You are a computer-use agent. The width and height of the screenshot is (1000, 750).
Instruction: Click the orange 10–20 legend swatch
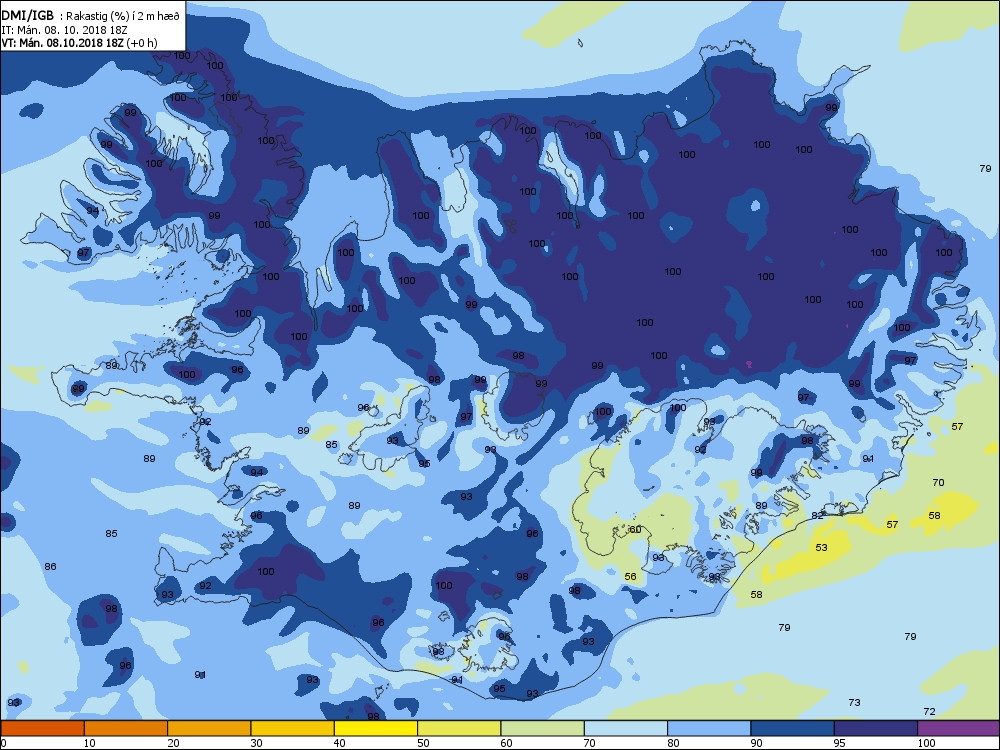click(126, 728)
